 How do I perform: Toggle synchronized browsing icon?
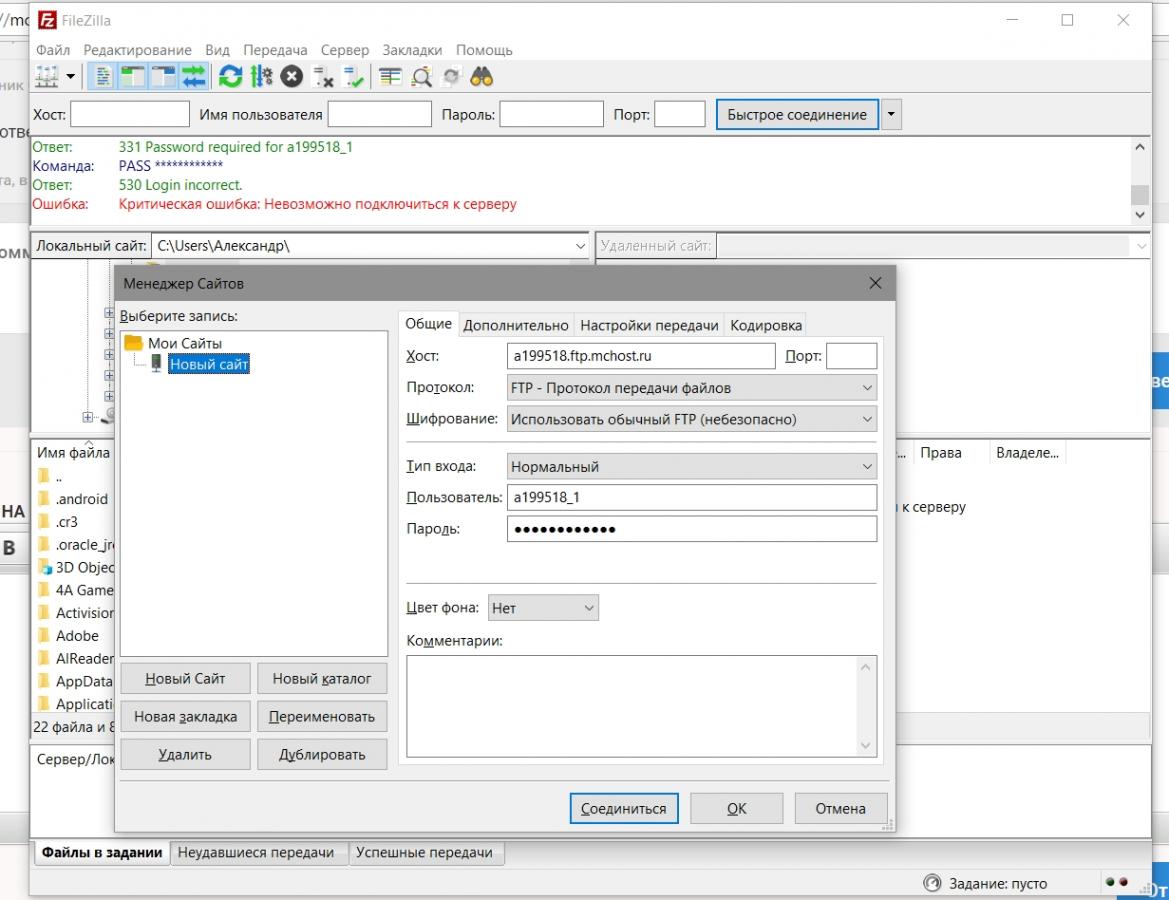(x=451, y=76)
